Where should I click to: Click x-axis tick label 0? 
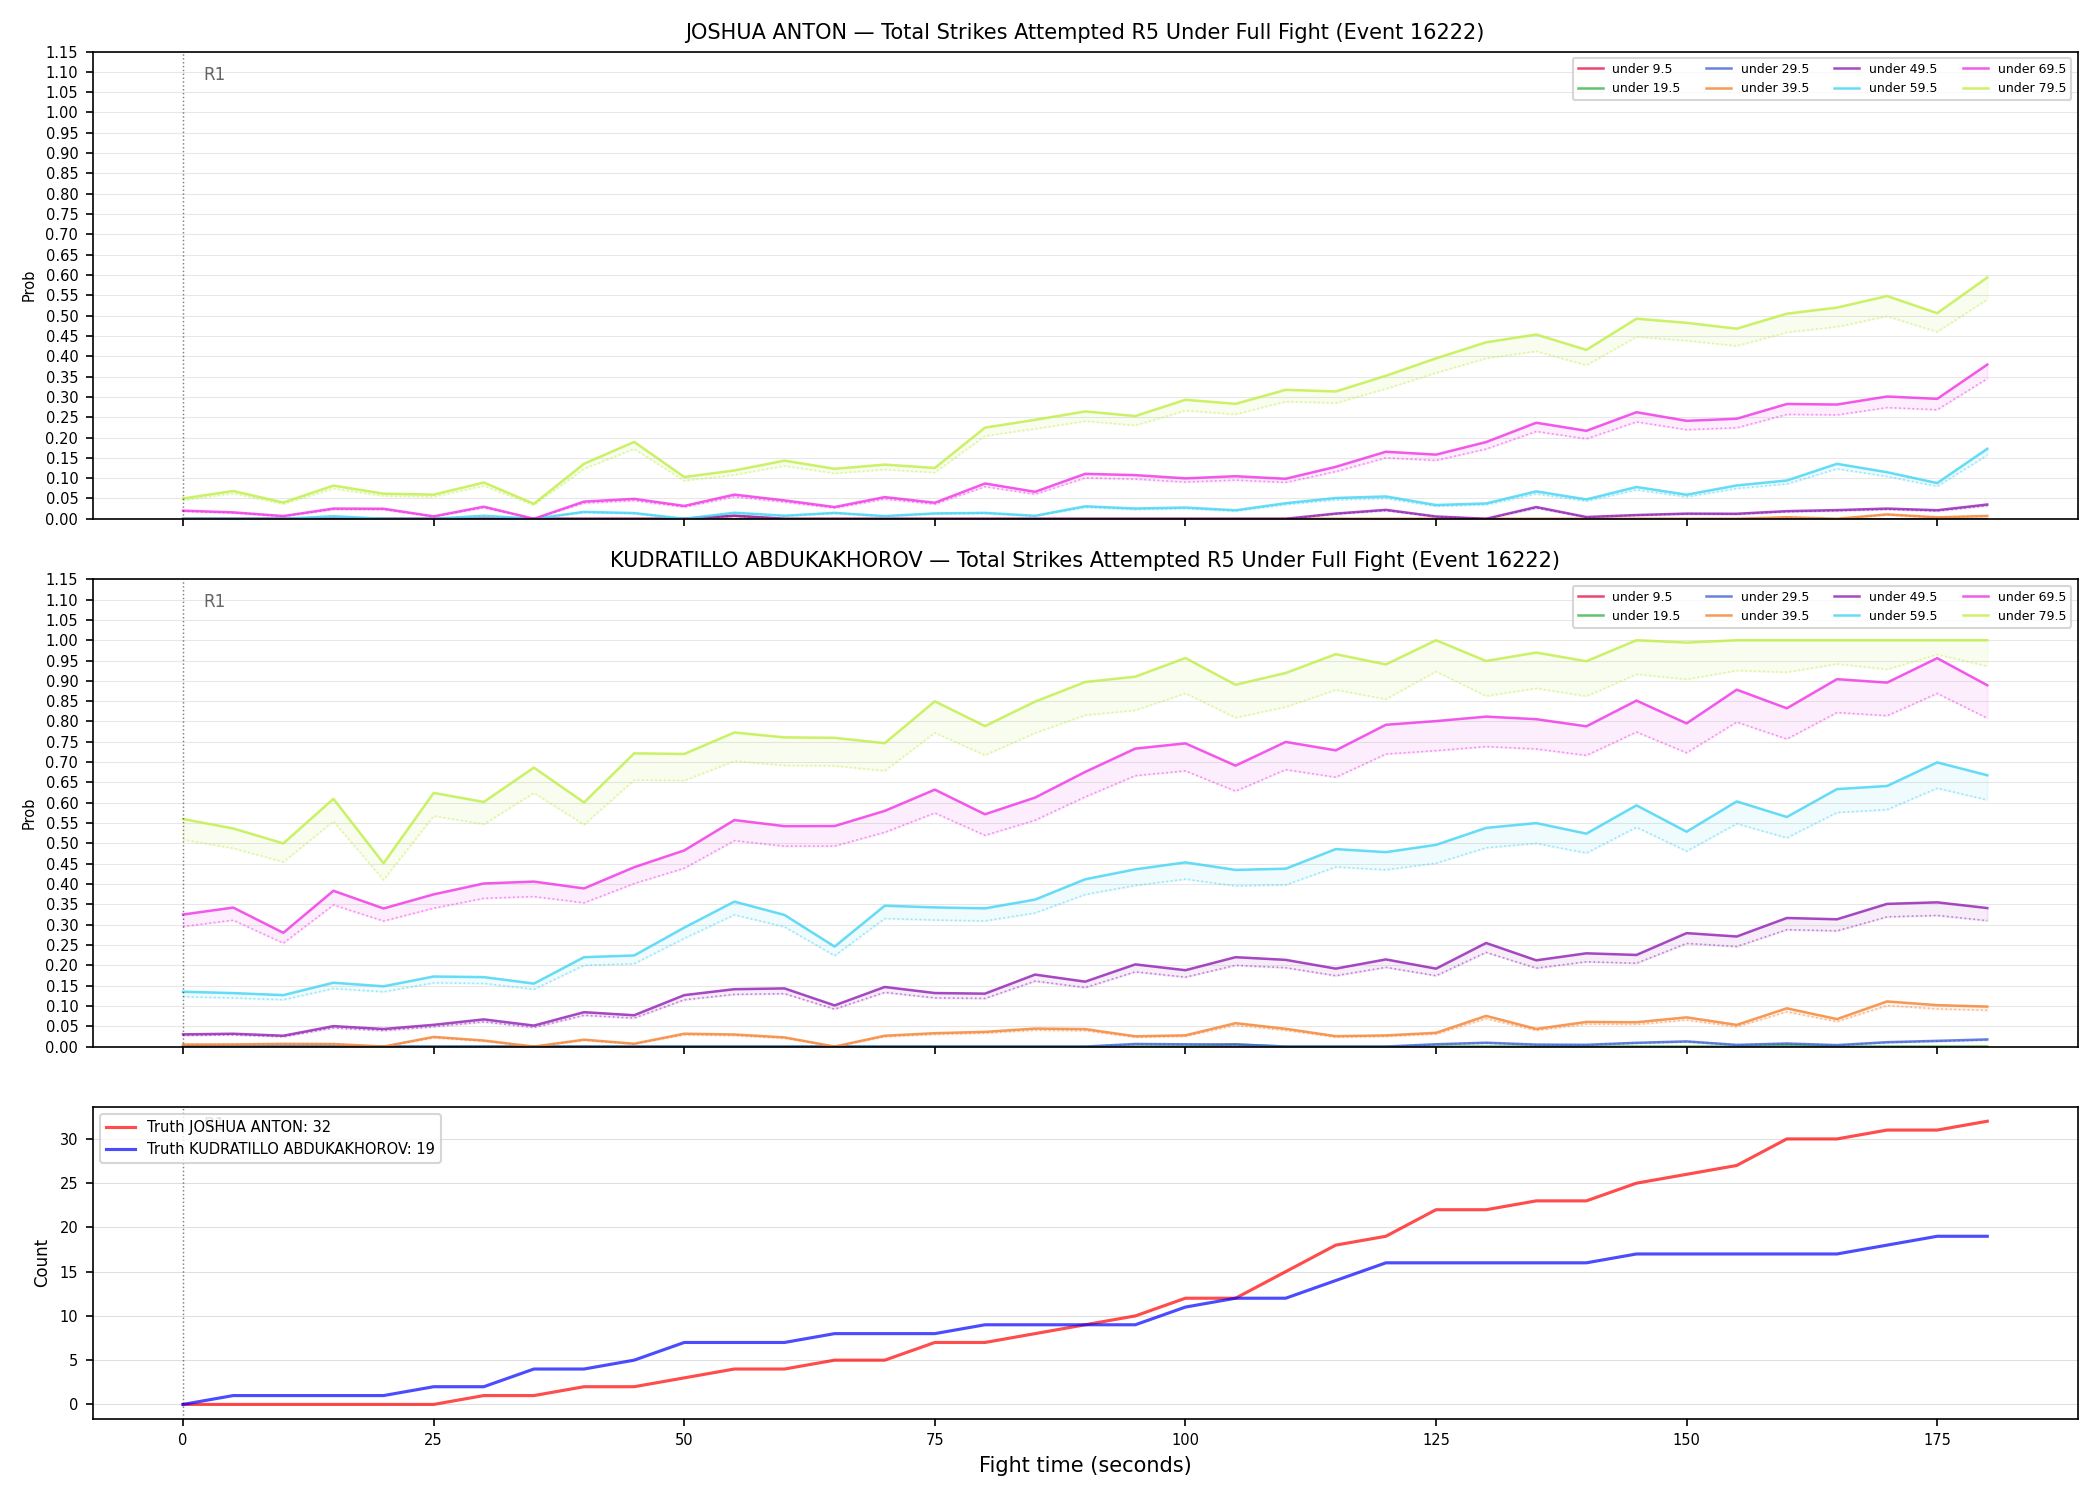point(182,1439)
